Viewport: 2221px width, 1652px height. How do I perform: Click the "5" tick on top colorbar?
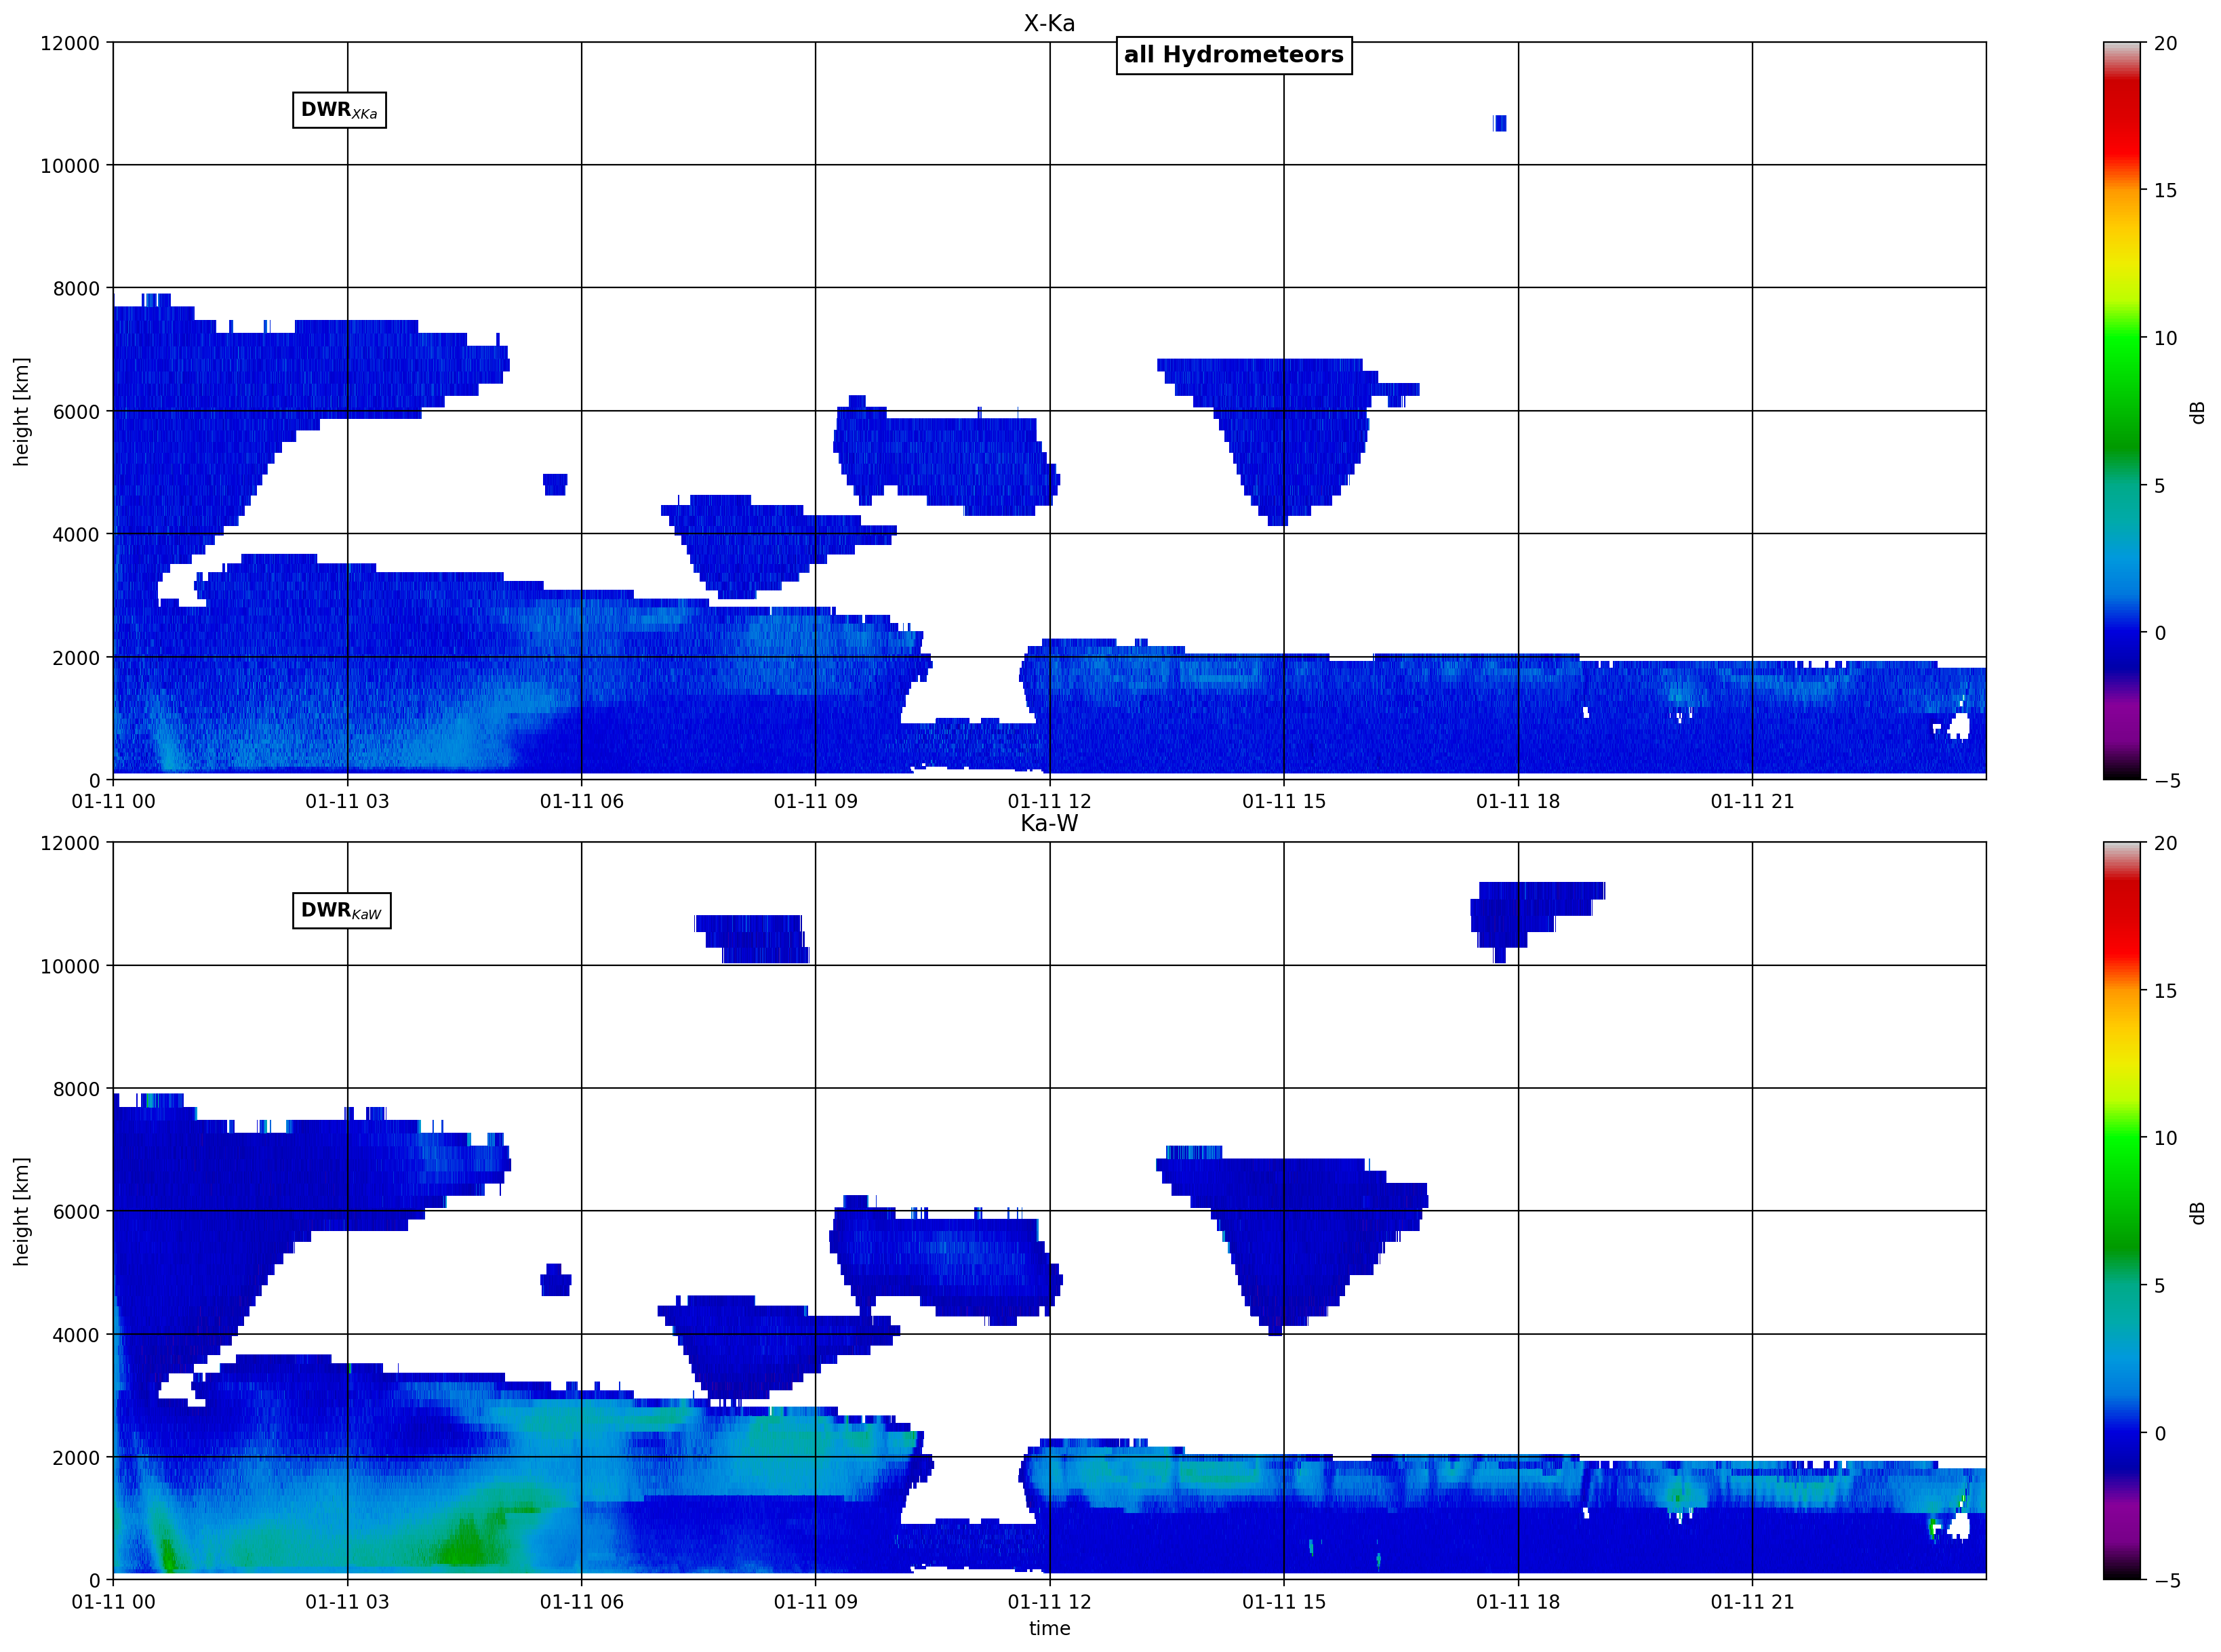(x=2160, y=486)
